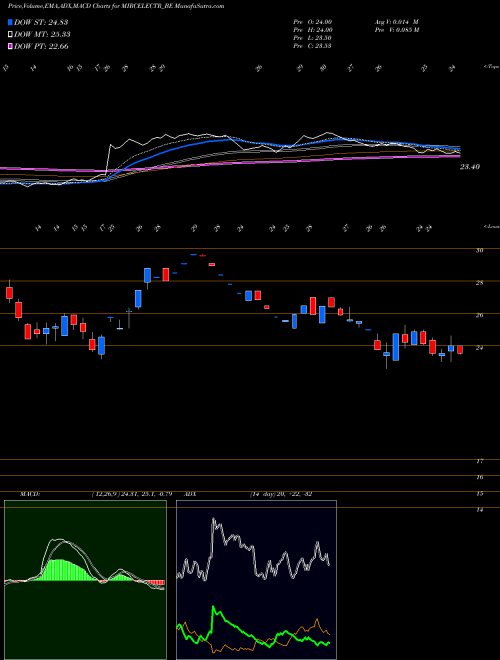Click the 14 price axis label

479,510
